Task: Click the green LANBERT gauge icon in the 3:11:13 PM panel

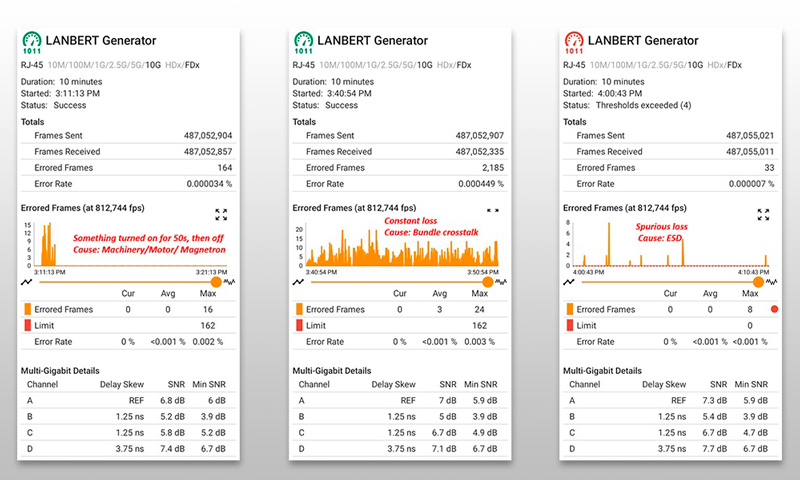Action: tap(32, 43)
